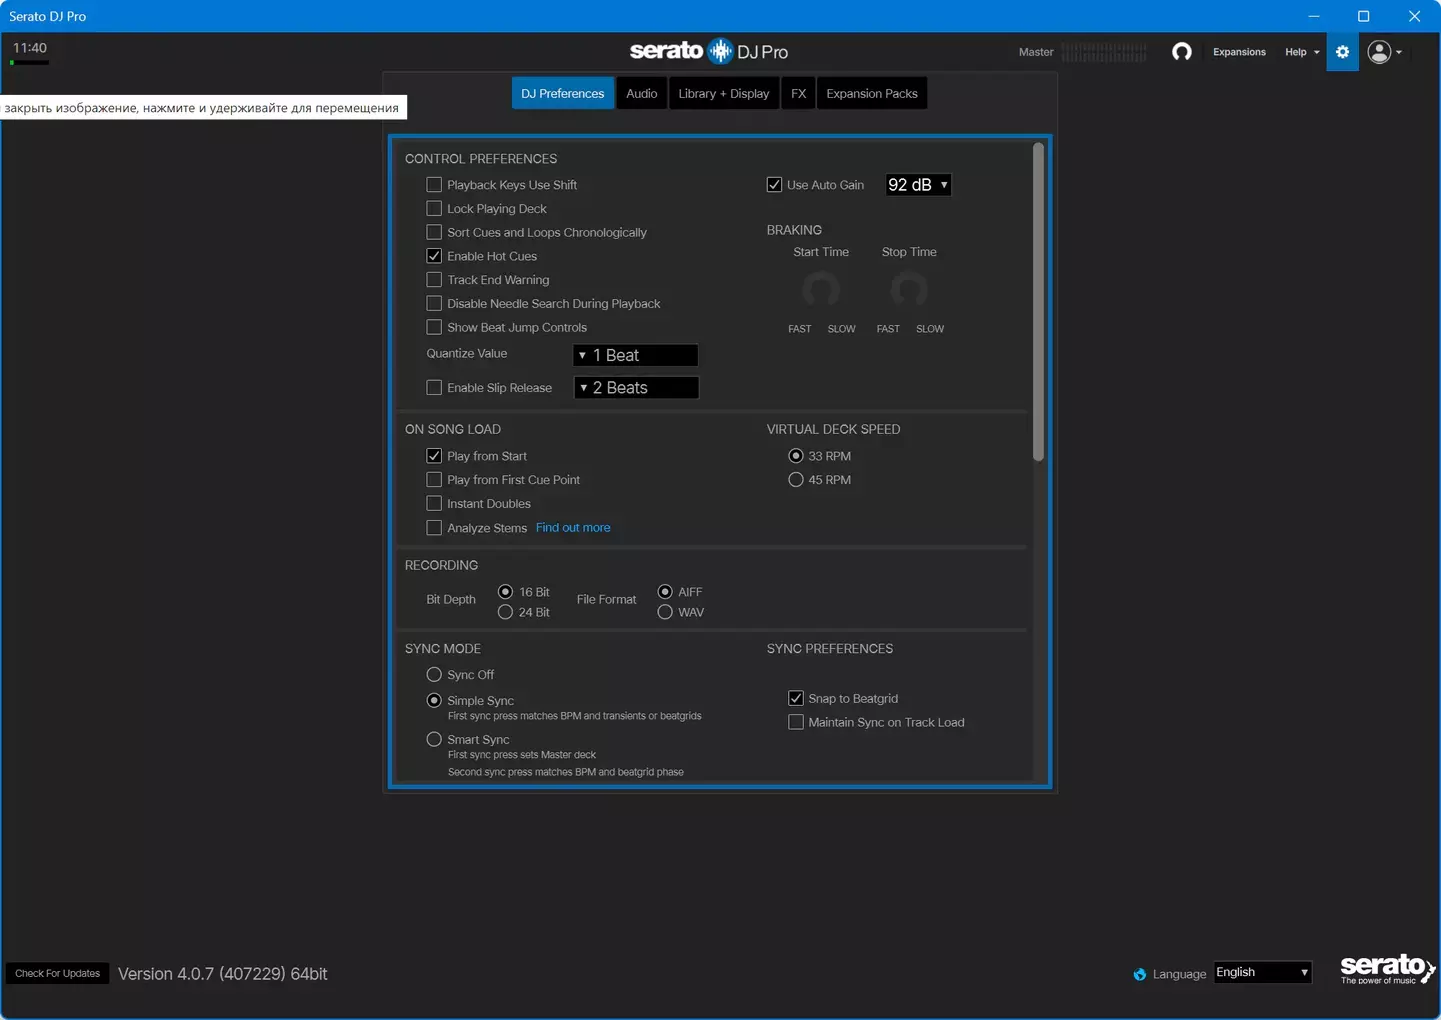
Task: Click the Braking Stop Time knob
Action: [x=908, y=290]
